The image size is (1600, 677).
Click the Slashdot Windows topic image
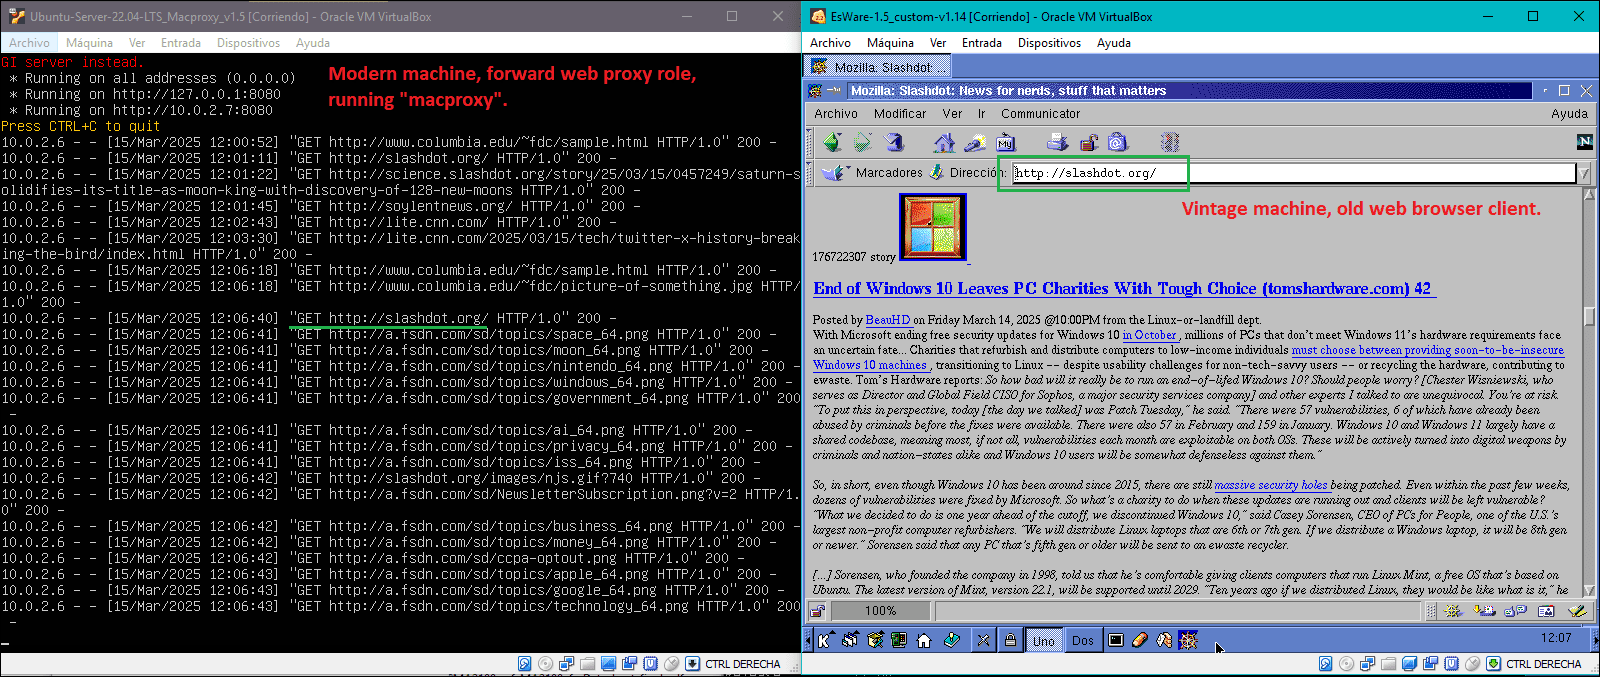(x=934, y=228)
